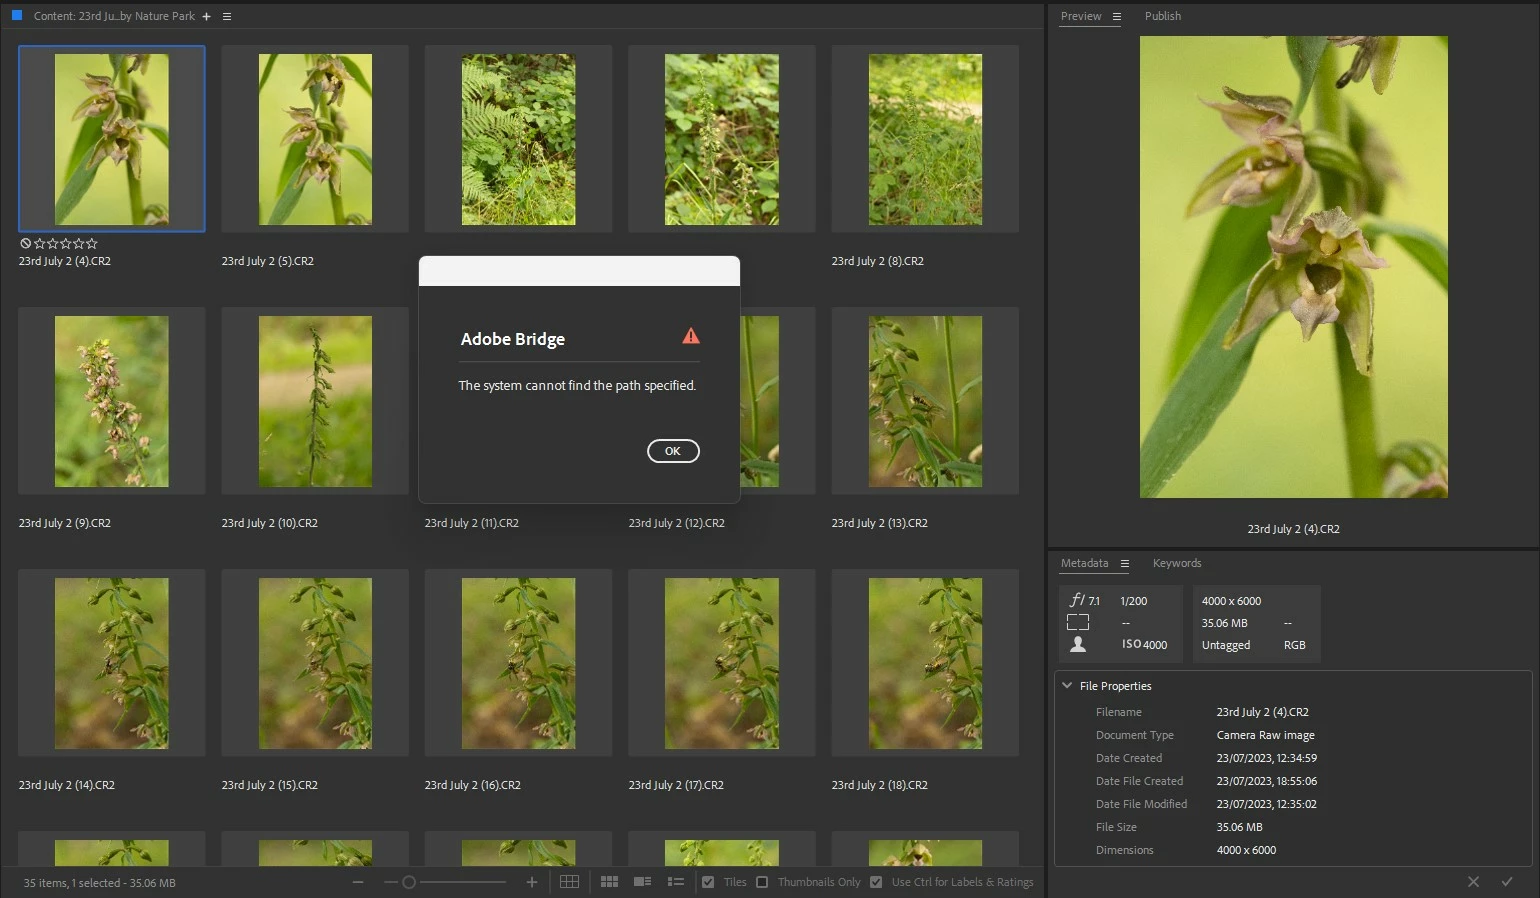Click the filename label 23rd July 2 (11).CR2
This screenshot has width=1540, height=898.
(x=472, y=523)
